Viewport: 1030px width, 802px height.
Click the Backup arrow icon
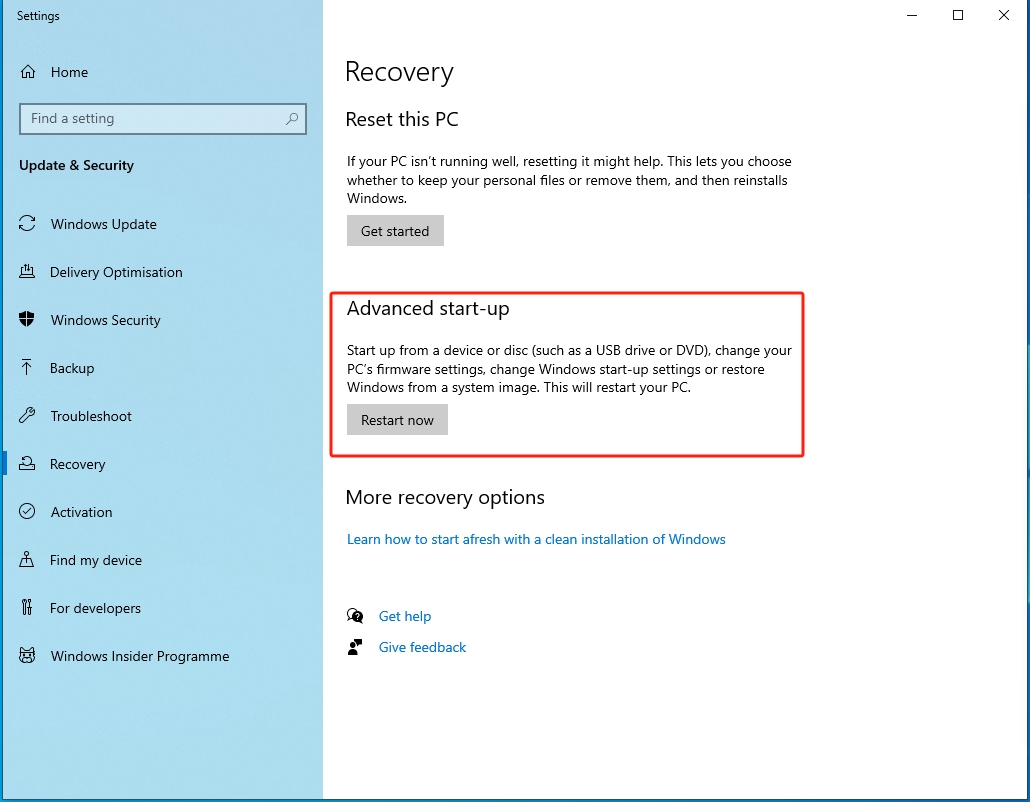coord(26,367)
